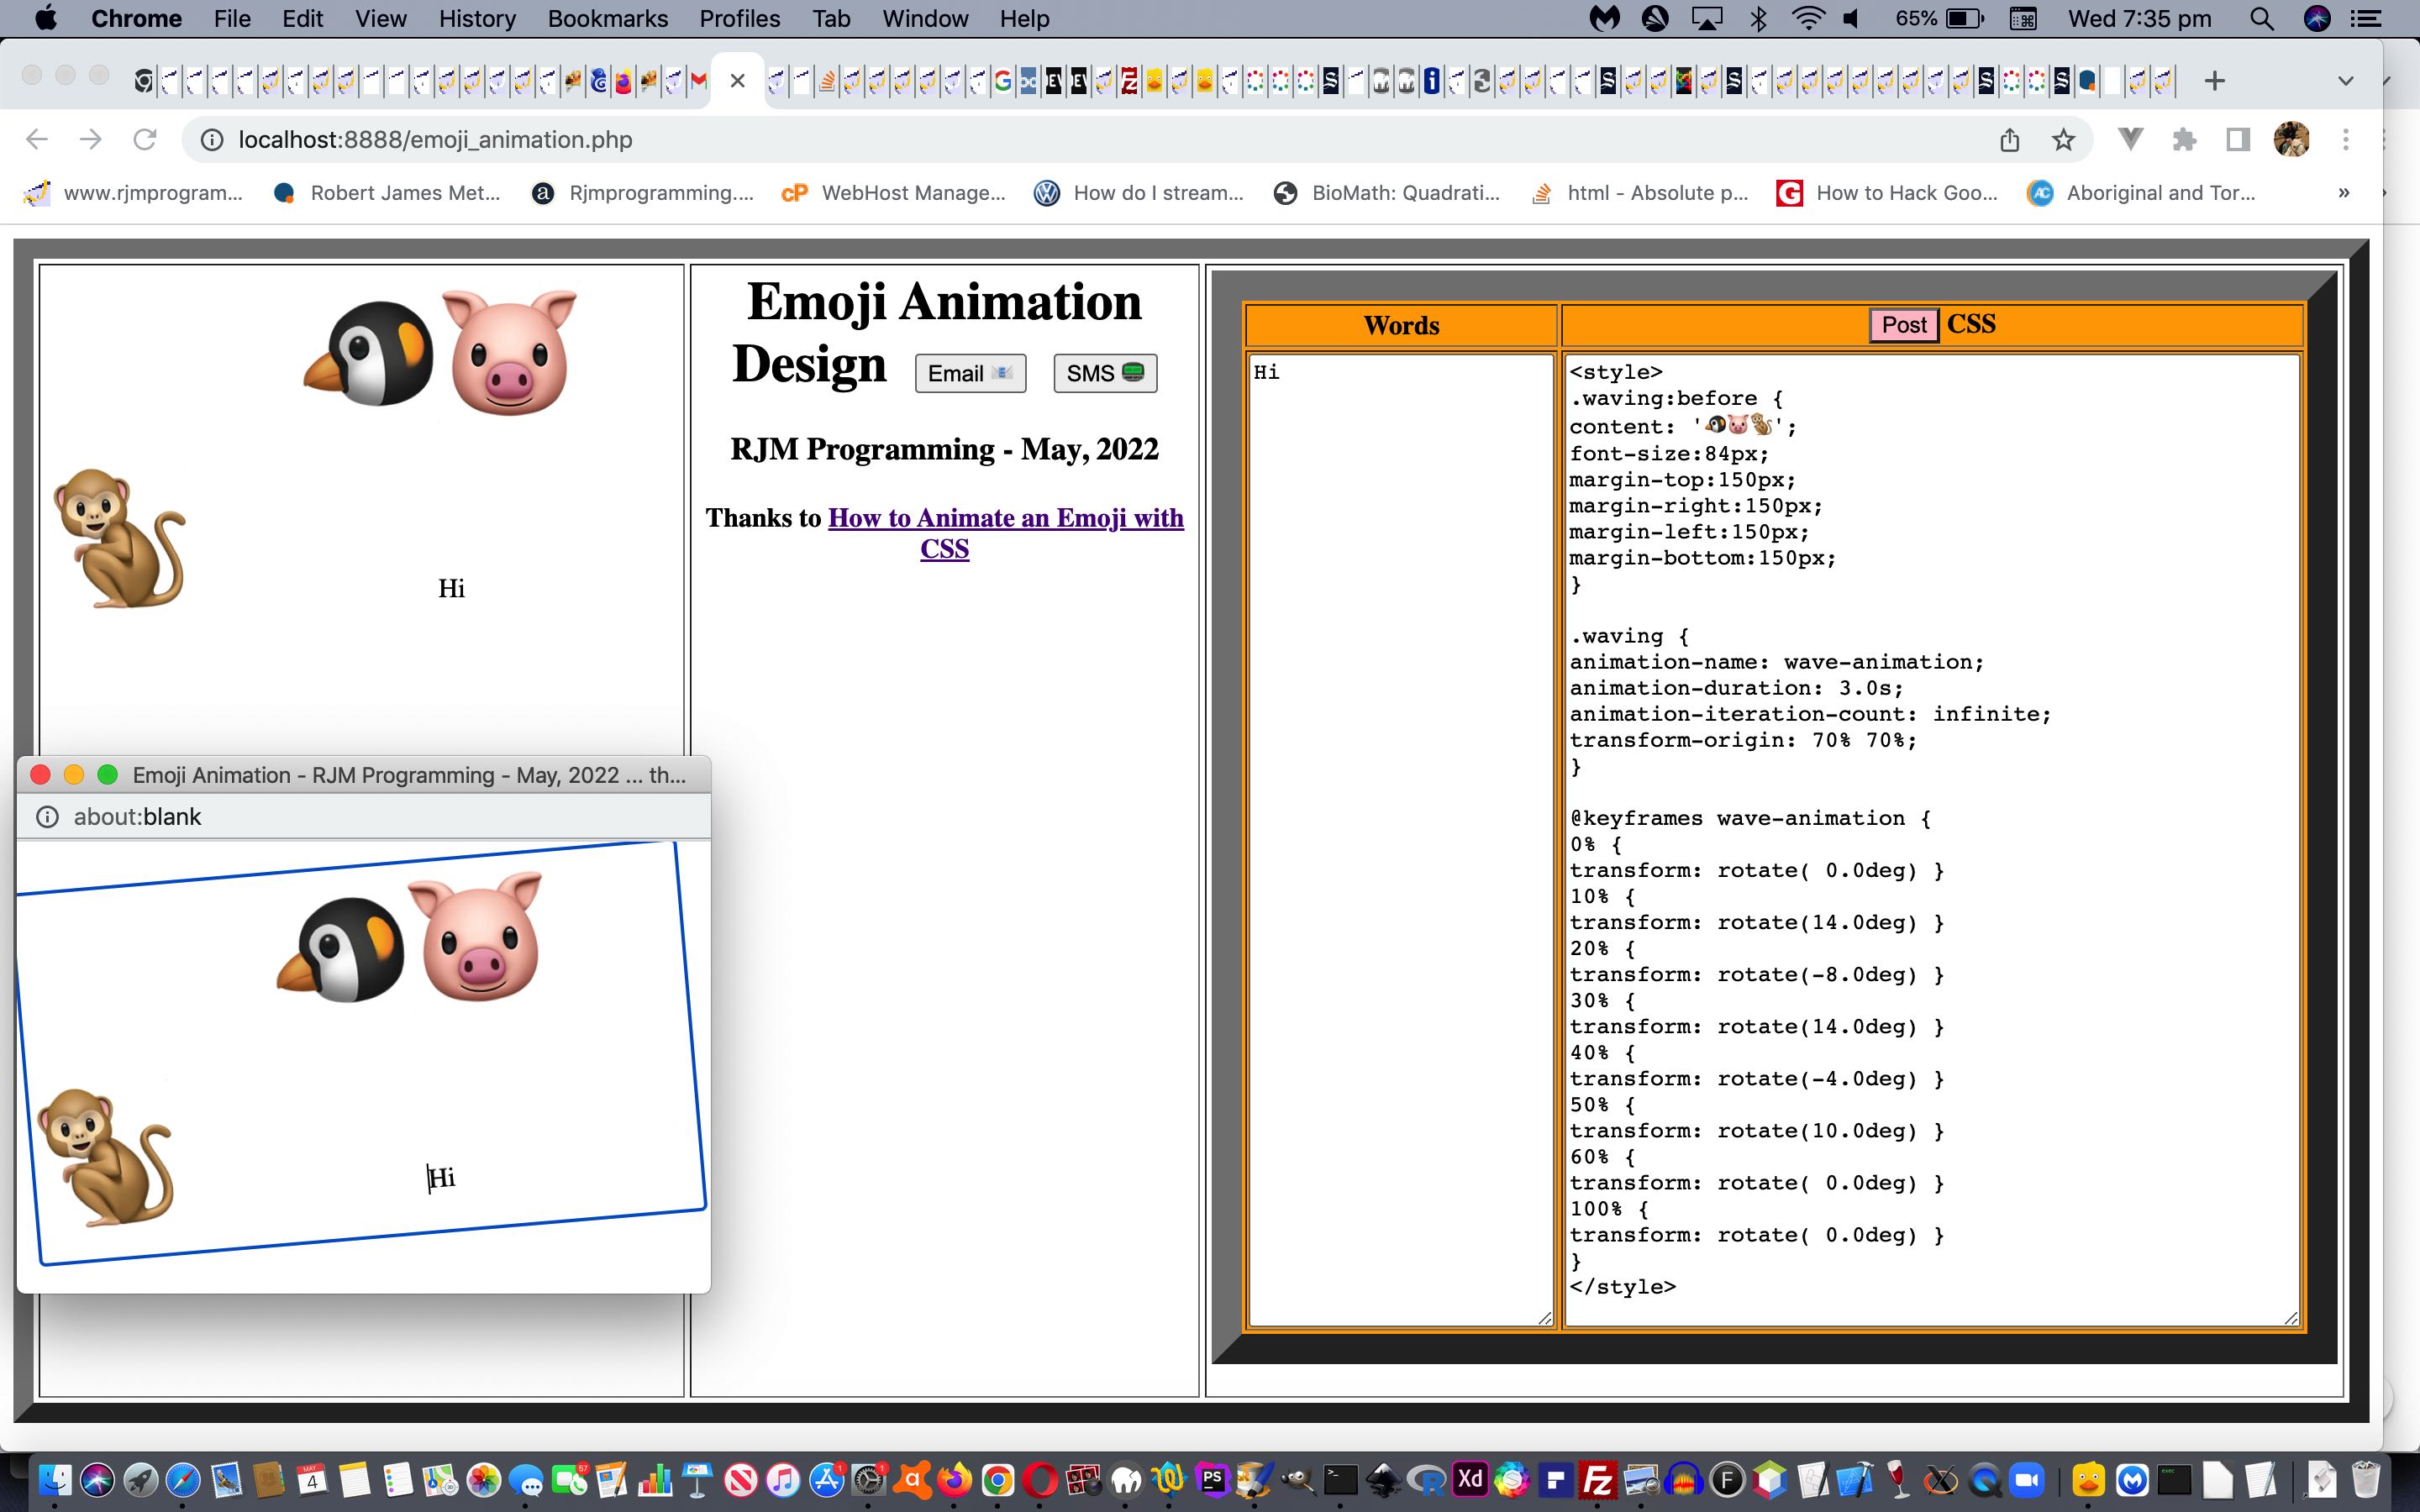The height and width of the screenshot is (1512, 2420).
Task: Go back using the browser back arrow
Action: [37, 139]
